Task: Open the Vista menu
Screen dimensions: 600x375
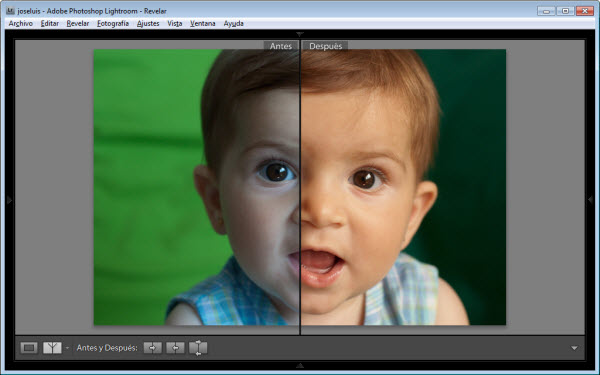Action: point(174,23)
